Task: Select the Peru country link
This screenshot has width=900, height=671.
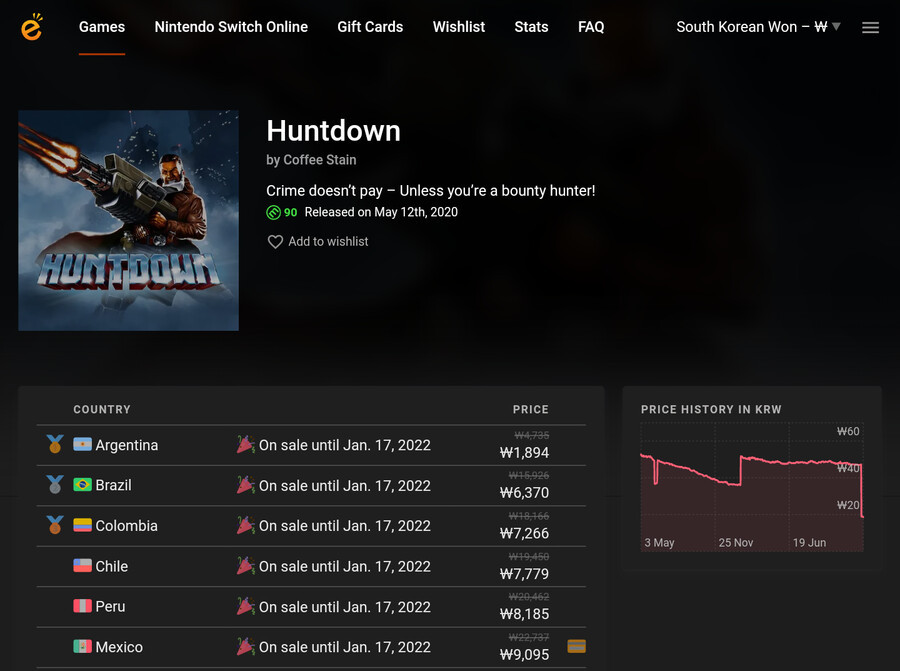Action: point(110,606)
